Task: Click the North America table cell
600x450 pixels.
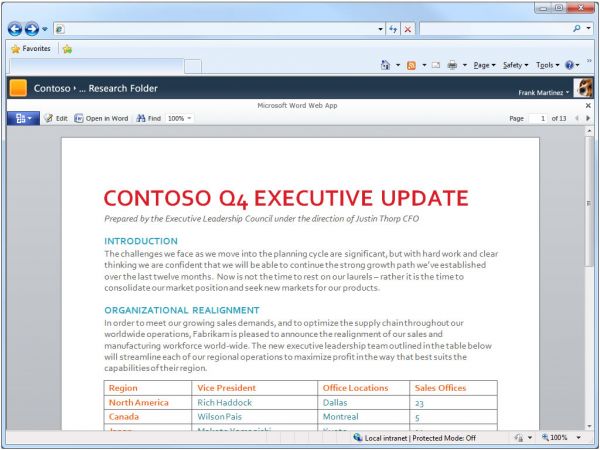Action: (148, 403)
